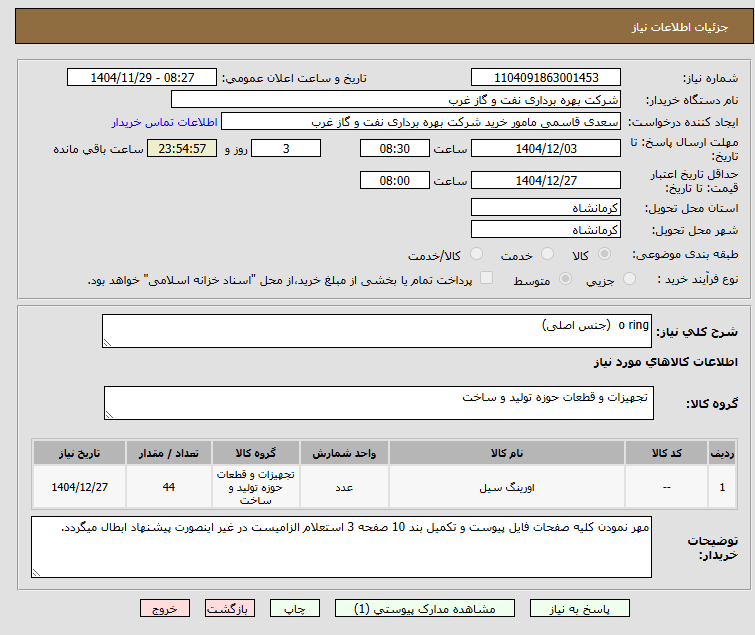Open مشاهده مدارک پیوستی (1) attachments
755x635 pixels.
(425, 609)
